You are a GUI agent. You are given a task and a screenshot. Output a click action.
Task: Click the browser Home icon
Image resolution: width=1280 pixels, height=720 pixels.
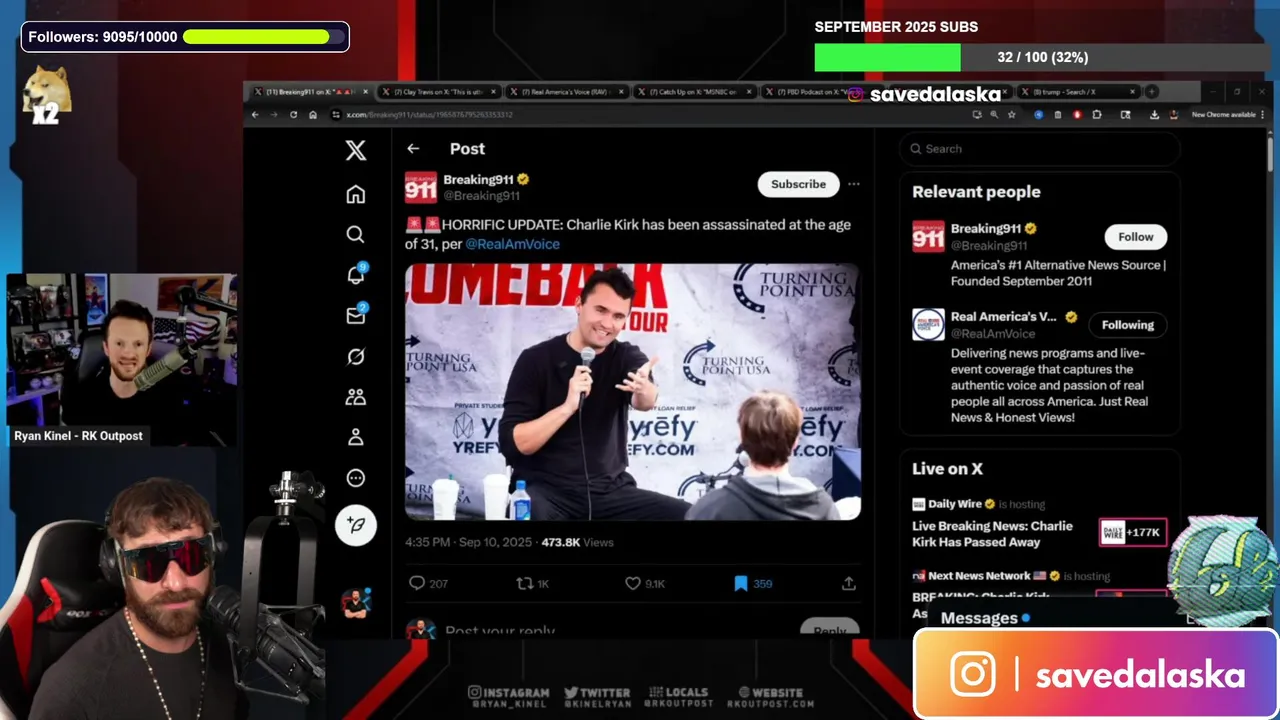point(313,115)
